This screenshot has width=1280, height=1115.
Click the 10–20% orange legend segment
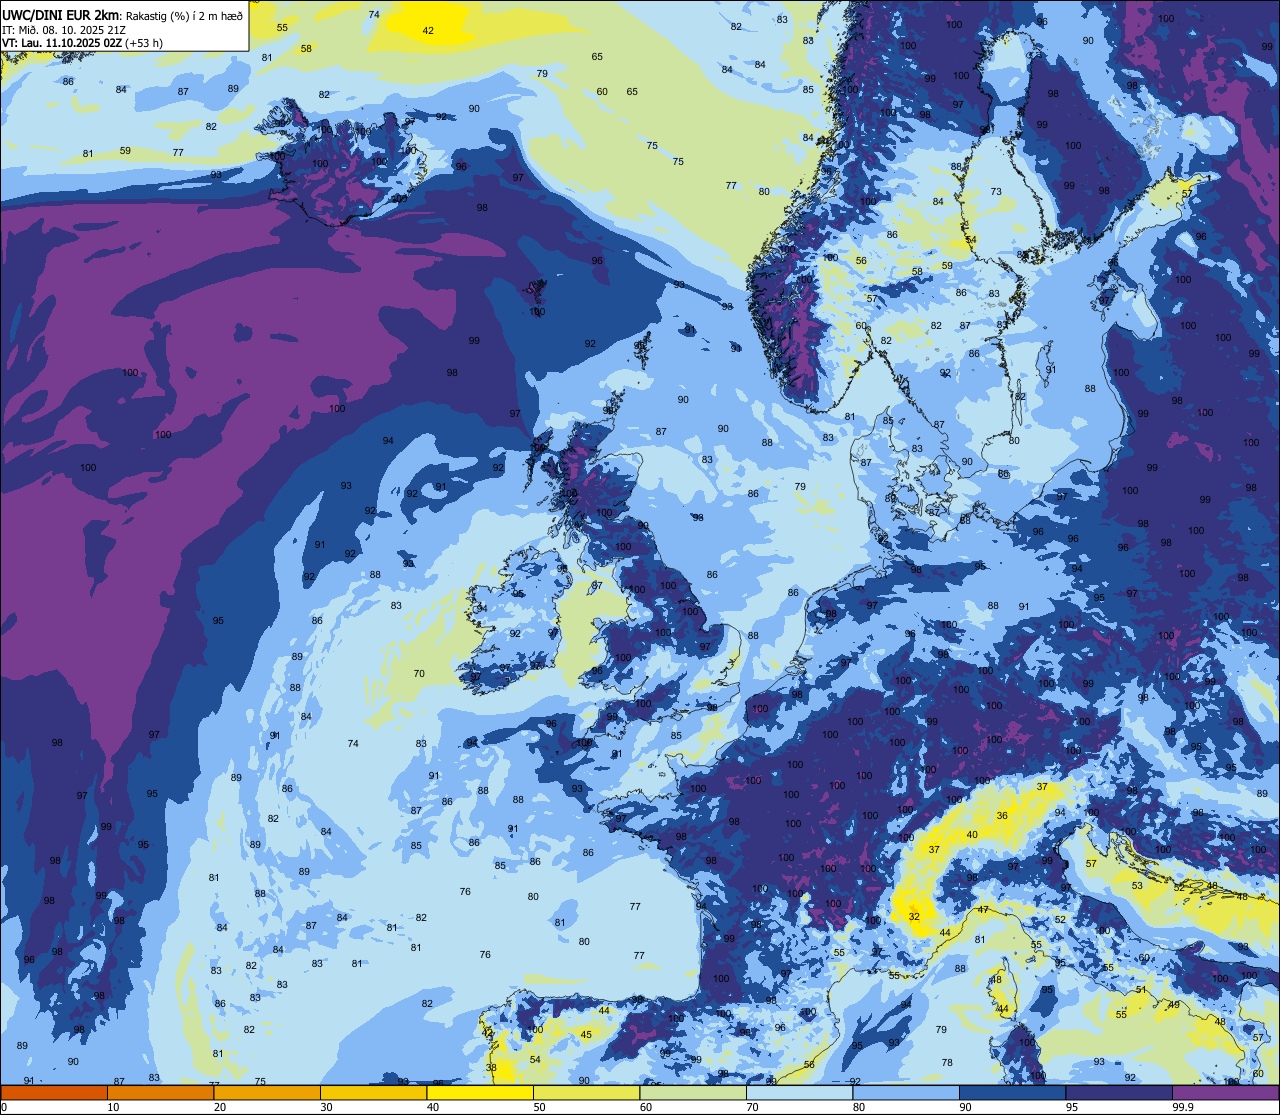point(160,1092)
